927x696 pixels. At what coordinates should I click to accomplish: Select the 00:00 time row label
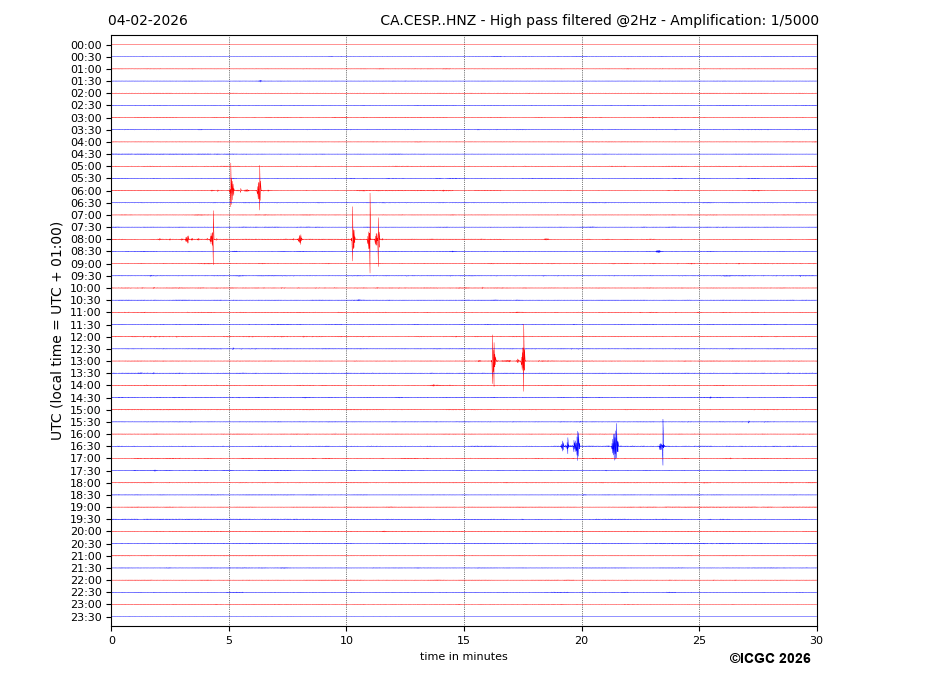(86, 45)
